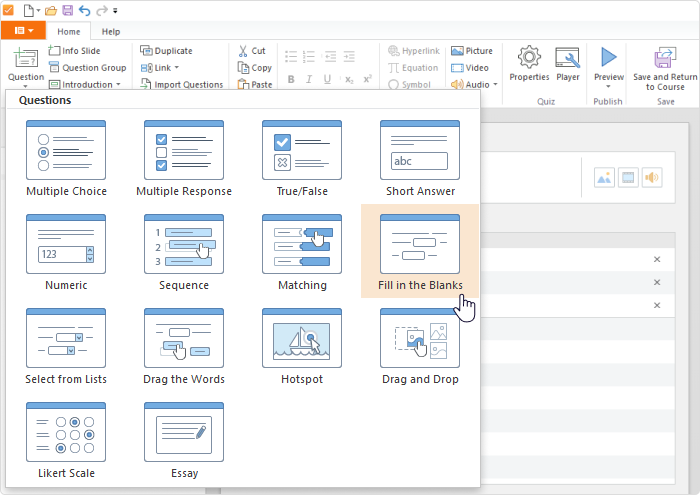The image size is (700, 495).
Task: Add audio to question via slide icon
Action: [x=652, y=178]
